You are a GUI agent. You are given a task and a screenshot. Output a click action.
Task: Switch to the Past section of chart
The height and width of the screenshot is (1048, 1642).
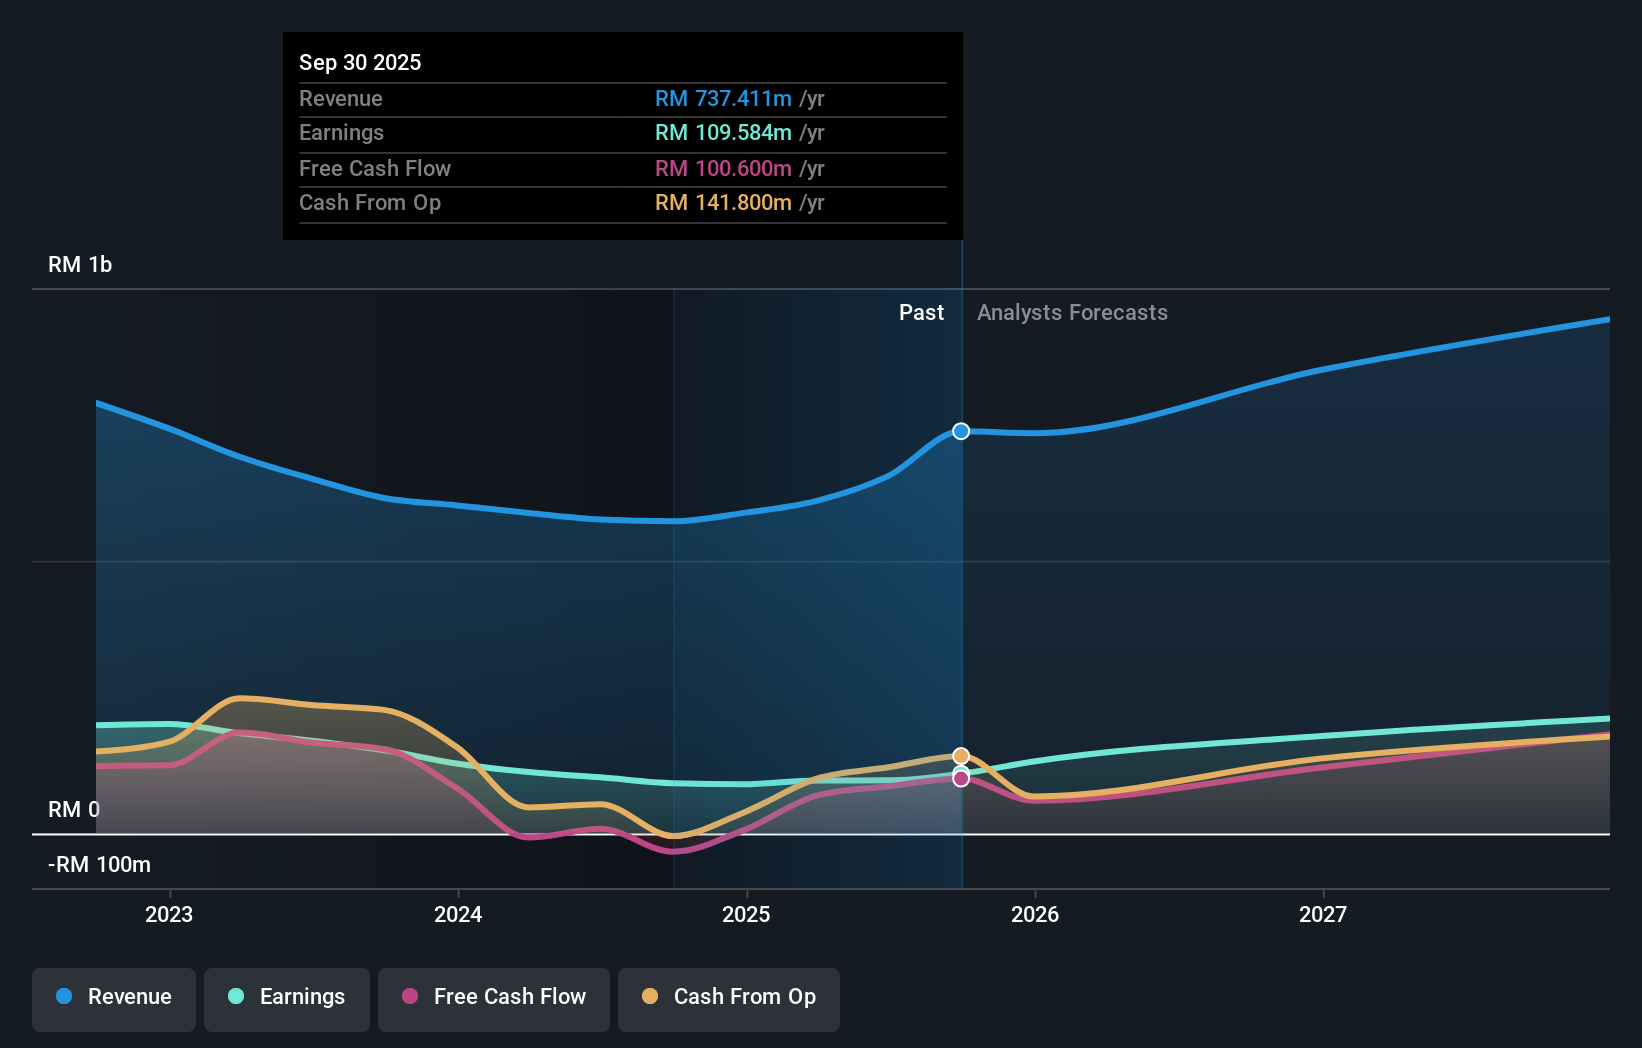pyautogui.click(x=921, y=313)
